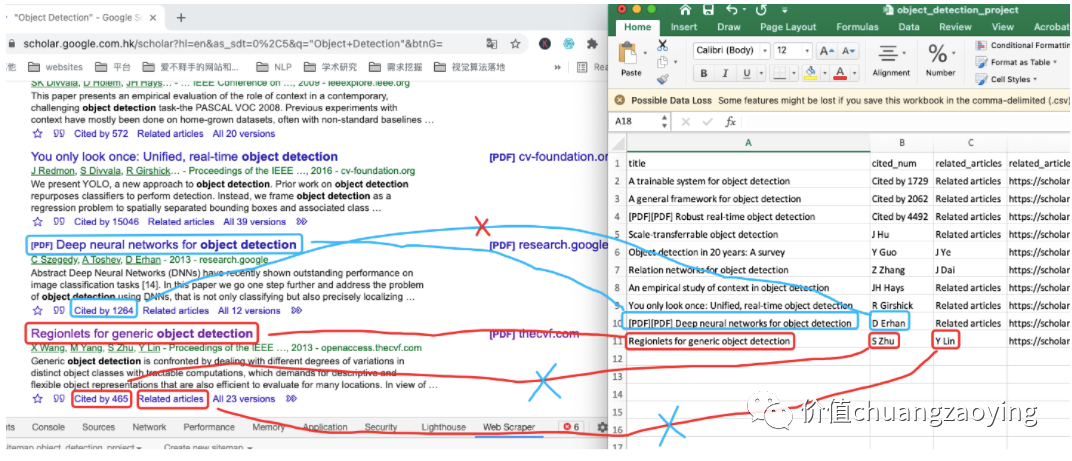Click the formula bar cancel X icon
Image resolution: width=1072 pixels, height=461 pixels.
(686, 122)
